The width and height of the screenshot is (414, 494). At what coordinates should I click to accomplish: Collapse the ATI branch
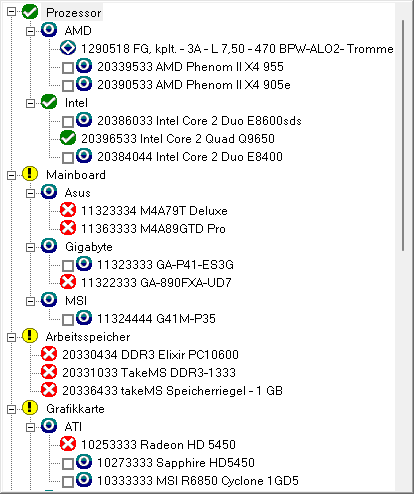tap(30, 428)
